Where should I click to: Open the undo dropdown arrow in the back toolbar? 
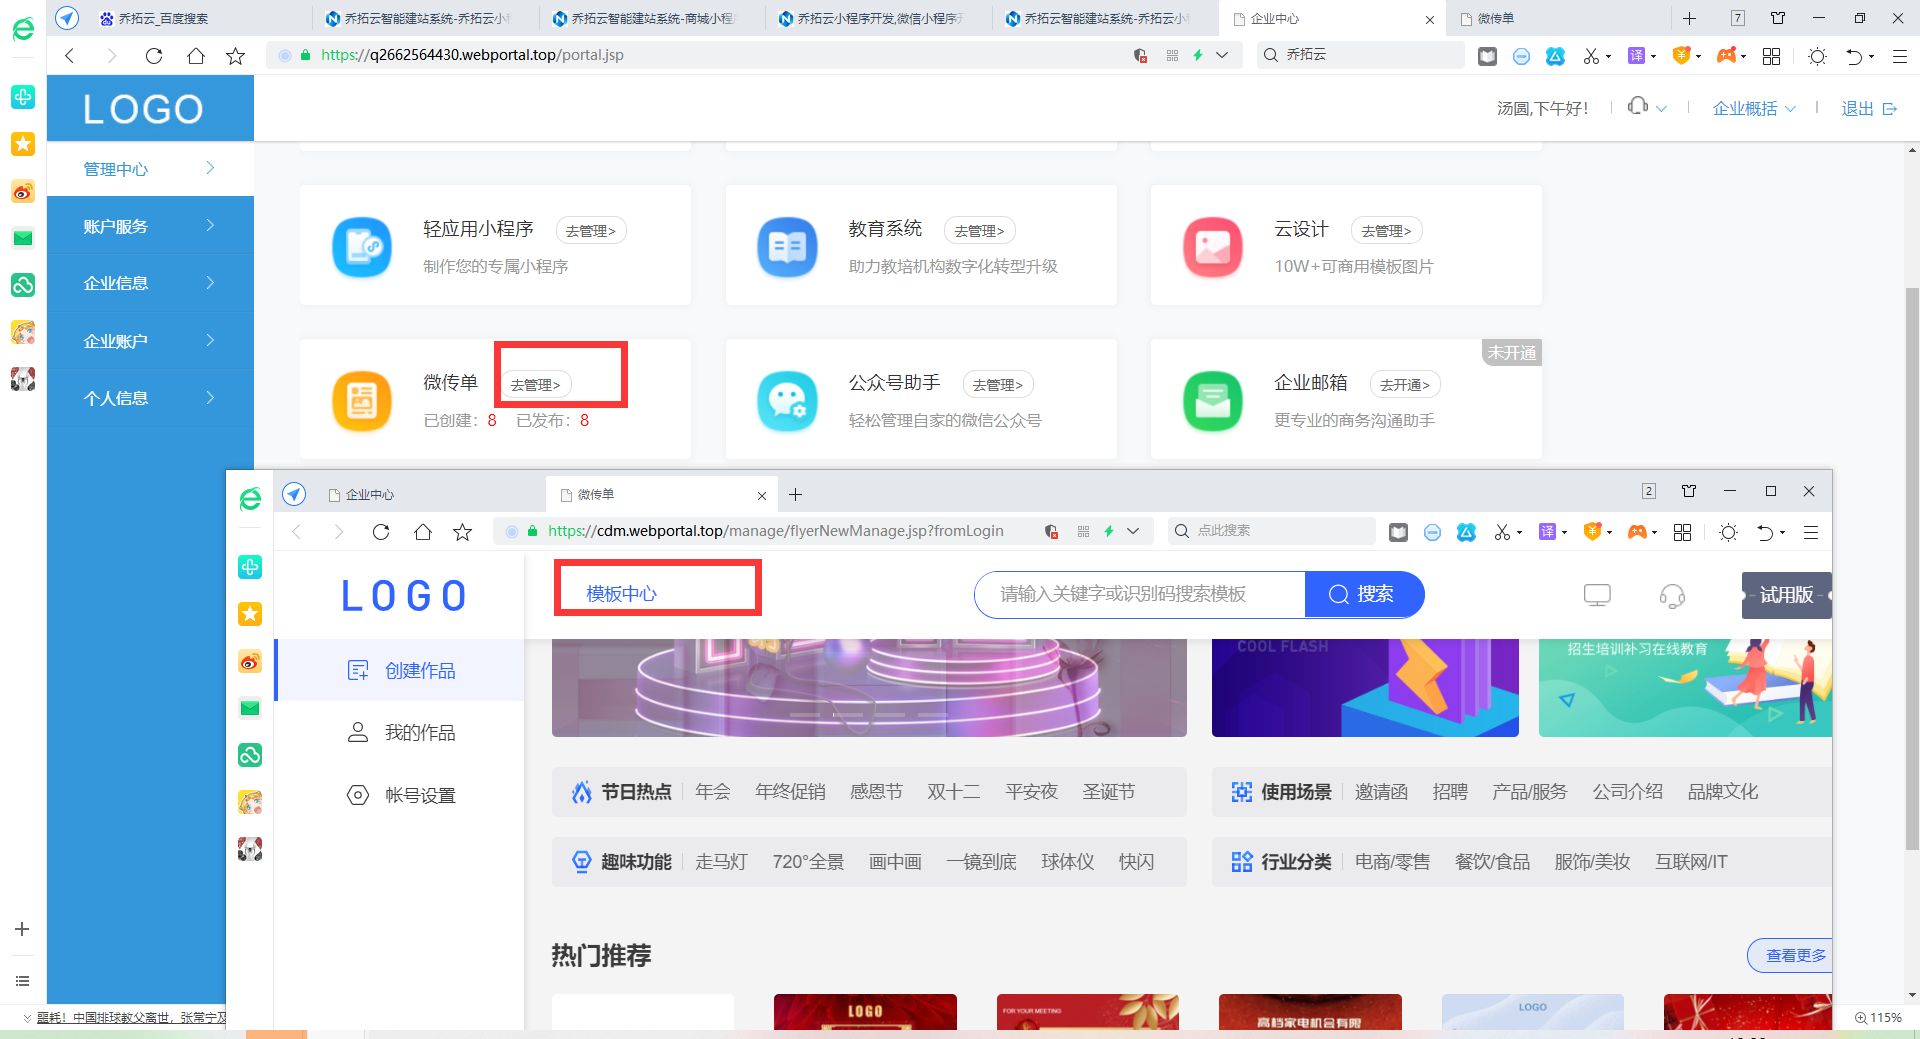click(x=1871, y=57)
